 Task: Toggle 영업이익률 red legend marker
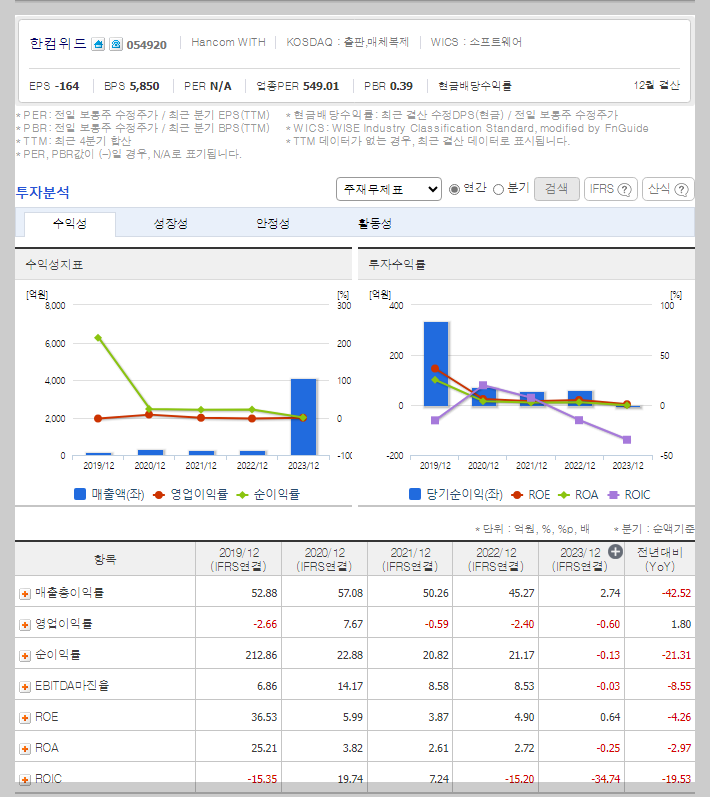[159, 495]
